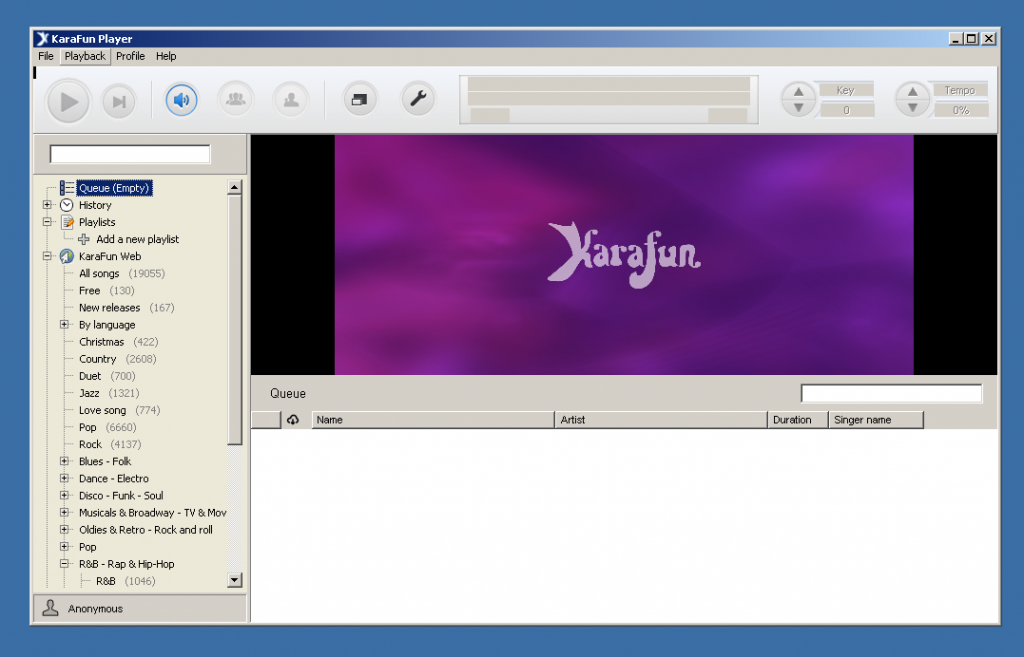Expand the Blues - Folk genre node
This screenshot has width=1024, height=657.
tap(67, 461)
